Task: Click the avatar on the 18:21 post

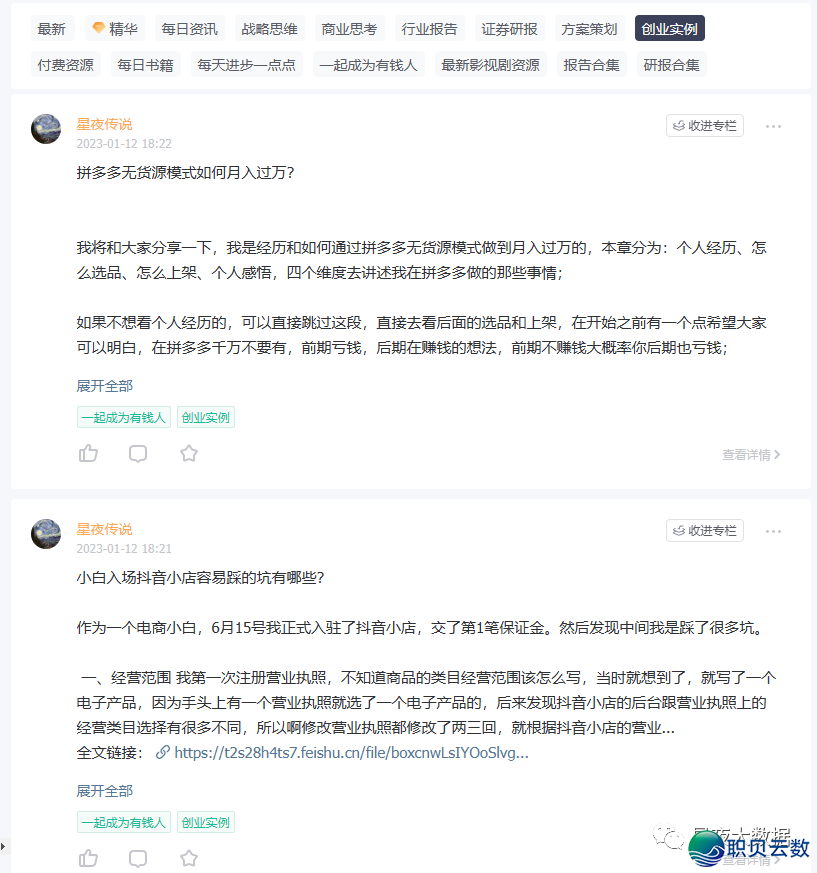Action: click(x=46, y=533)
